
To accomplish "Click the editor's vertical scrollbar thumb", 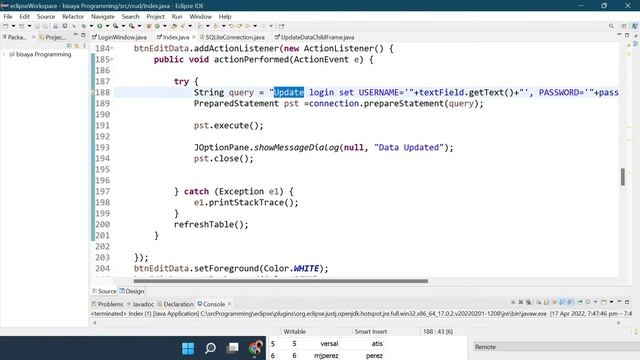I will 622,177.
